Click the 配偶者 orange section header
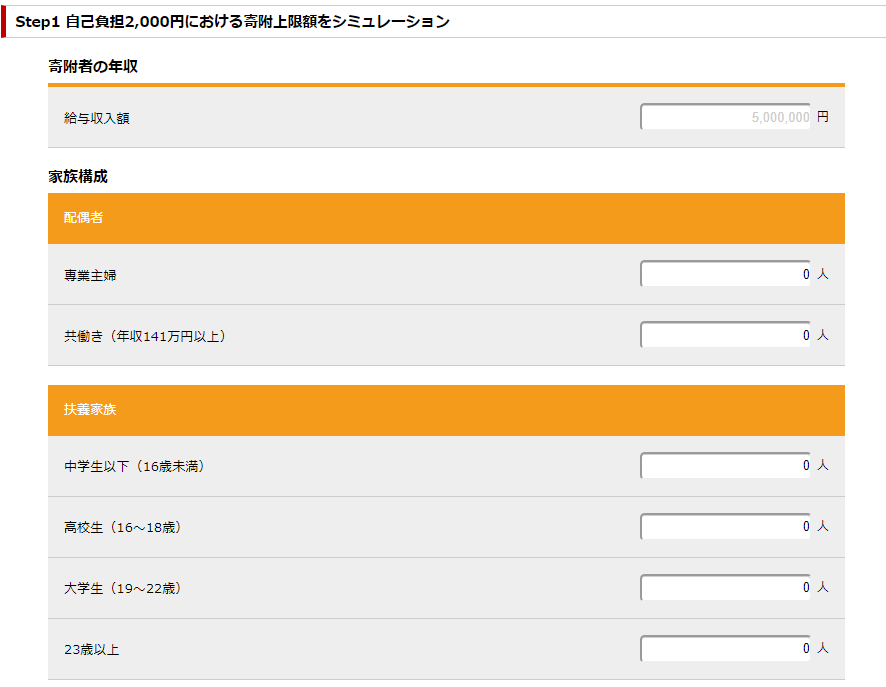 point(446,219)
